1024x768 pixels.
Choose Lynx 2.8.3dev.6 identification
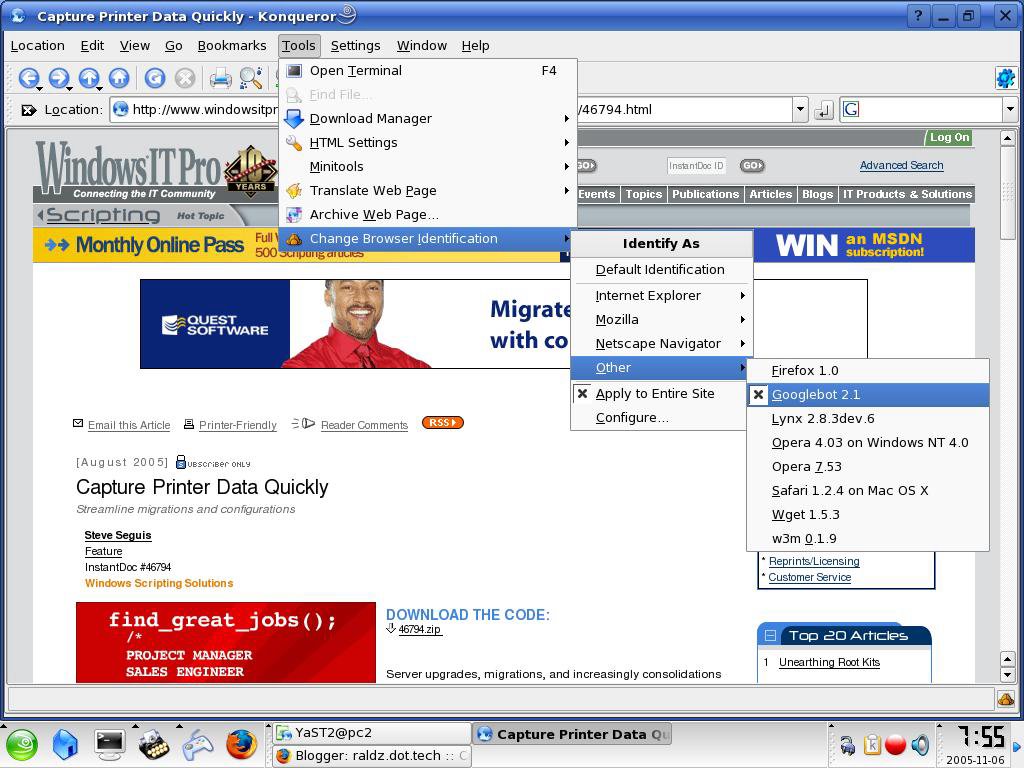(868, 419)
